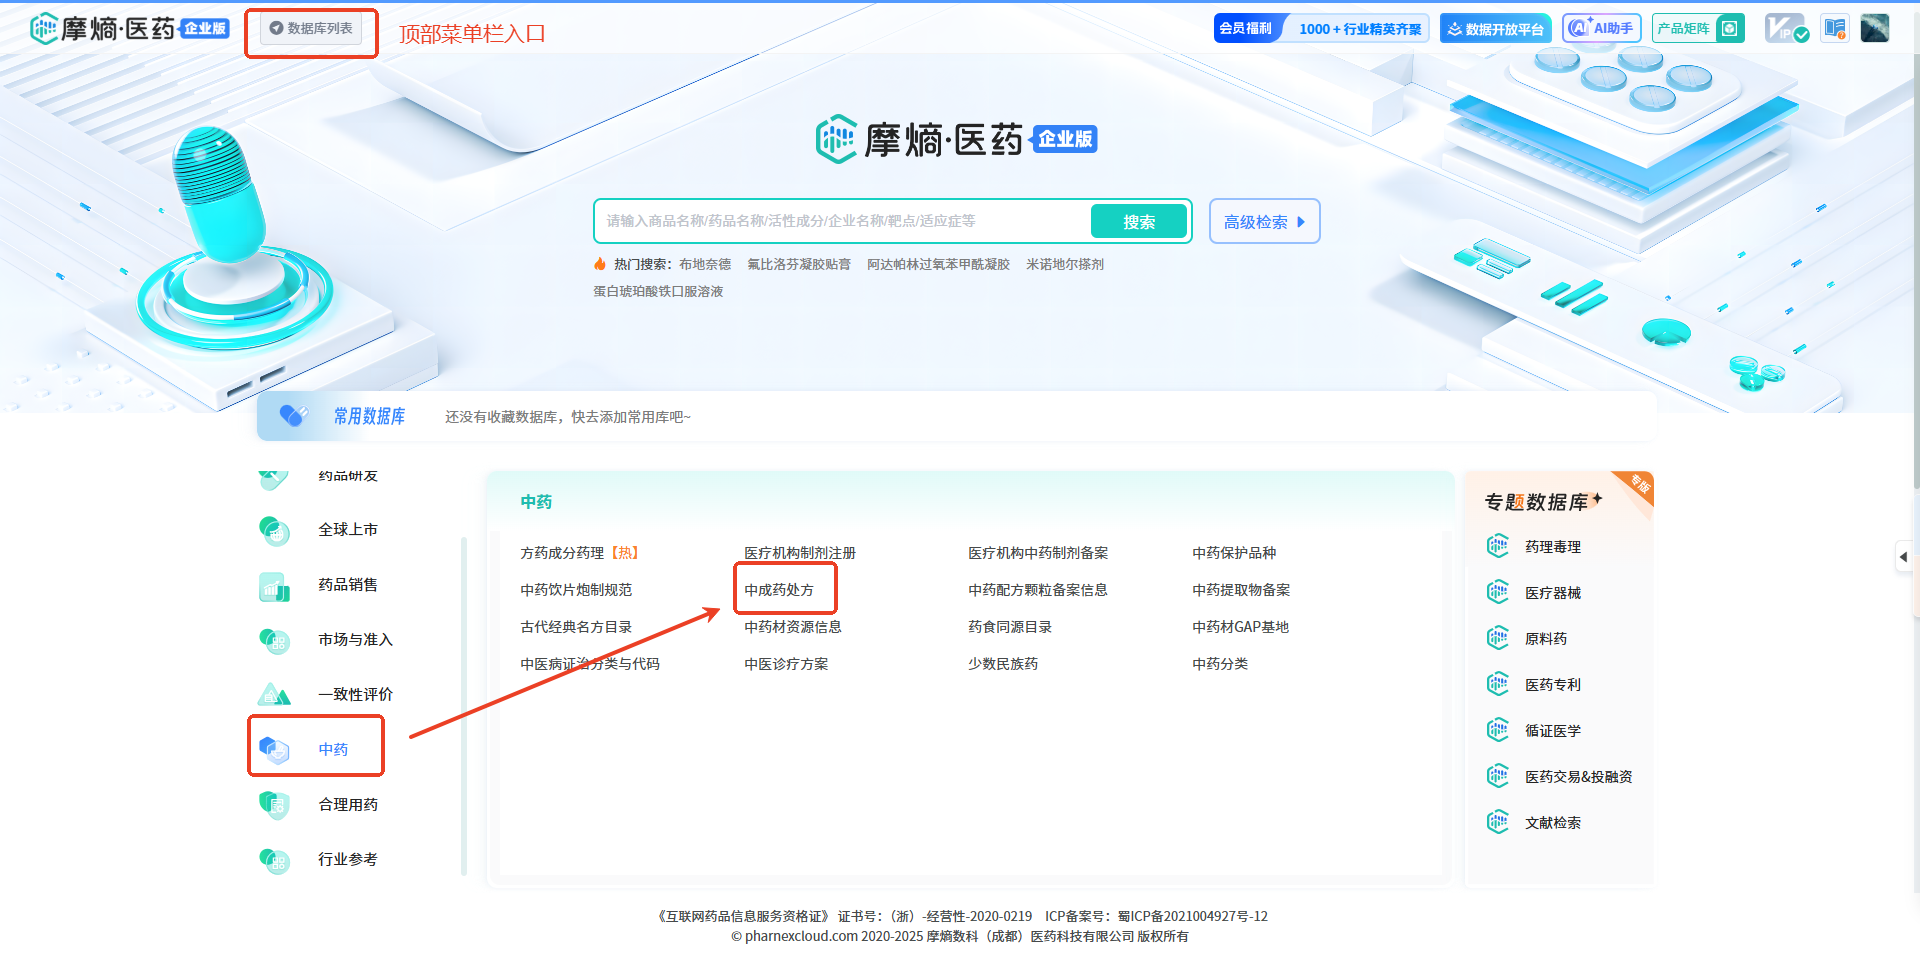Launch the AI助手 assistant
This screenshot has width=1920, height=953.
1601,28
